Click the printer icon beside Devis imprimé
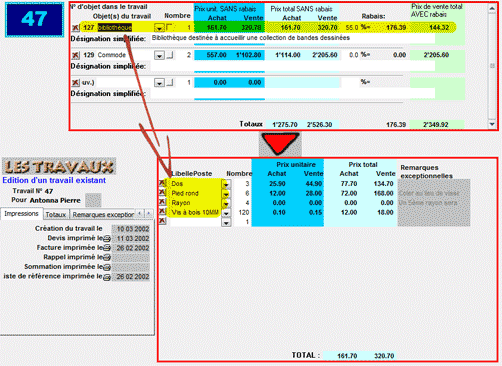This screenshot has width=502, height=366. point(107,238)
